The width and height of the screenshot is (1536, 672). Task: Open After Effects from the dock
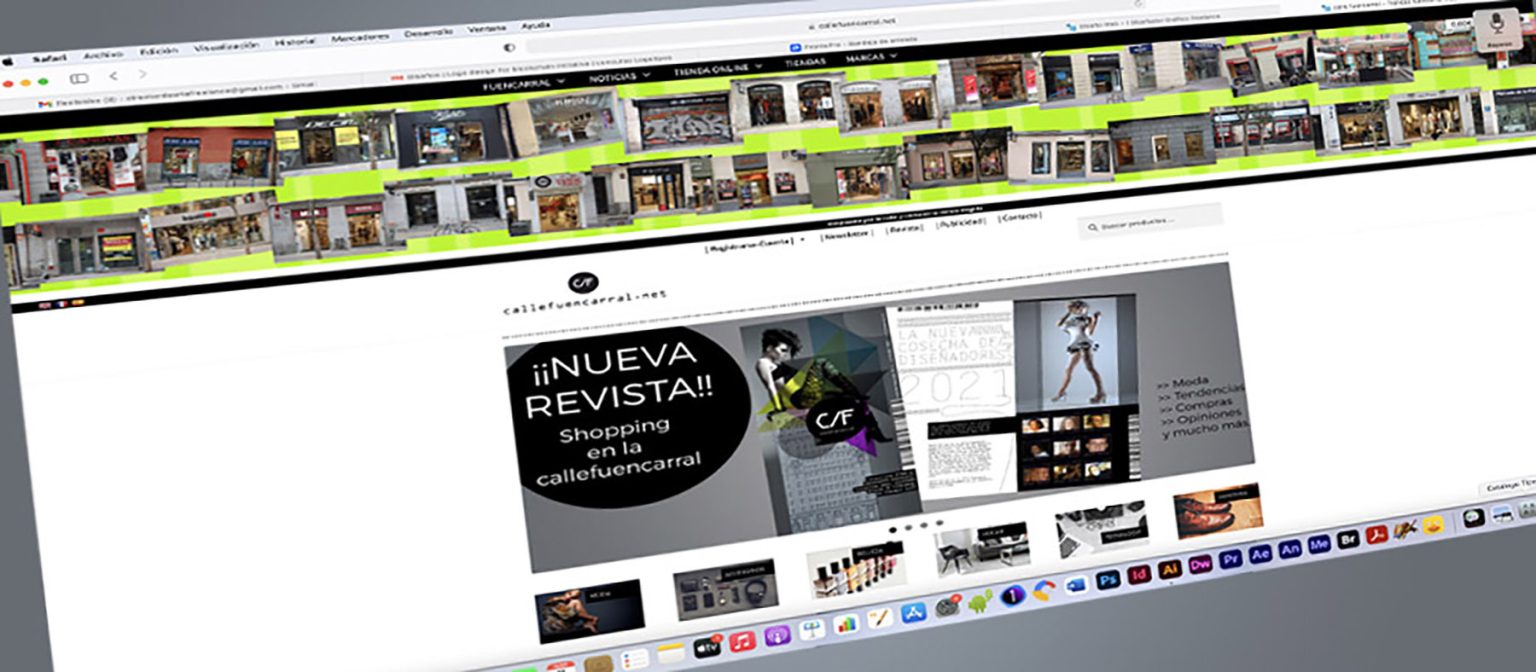(x=1260, y=554)
